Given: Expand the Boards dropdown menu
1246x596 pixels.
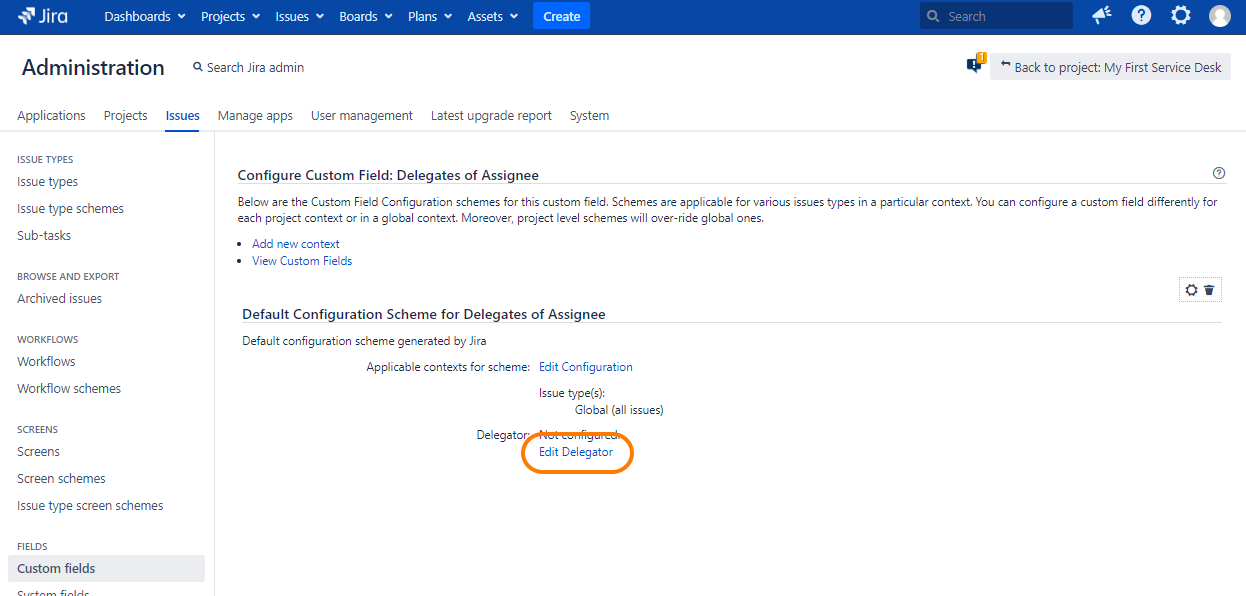Looking at the screenshot, I should point(365,16).
